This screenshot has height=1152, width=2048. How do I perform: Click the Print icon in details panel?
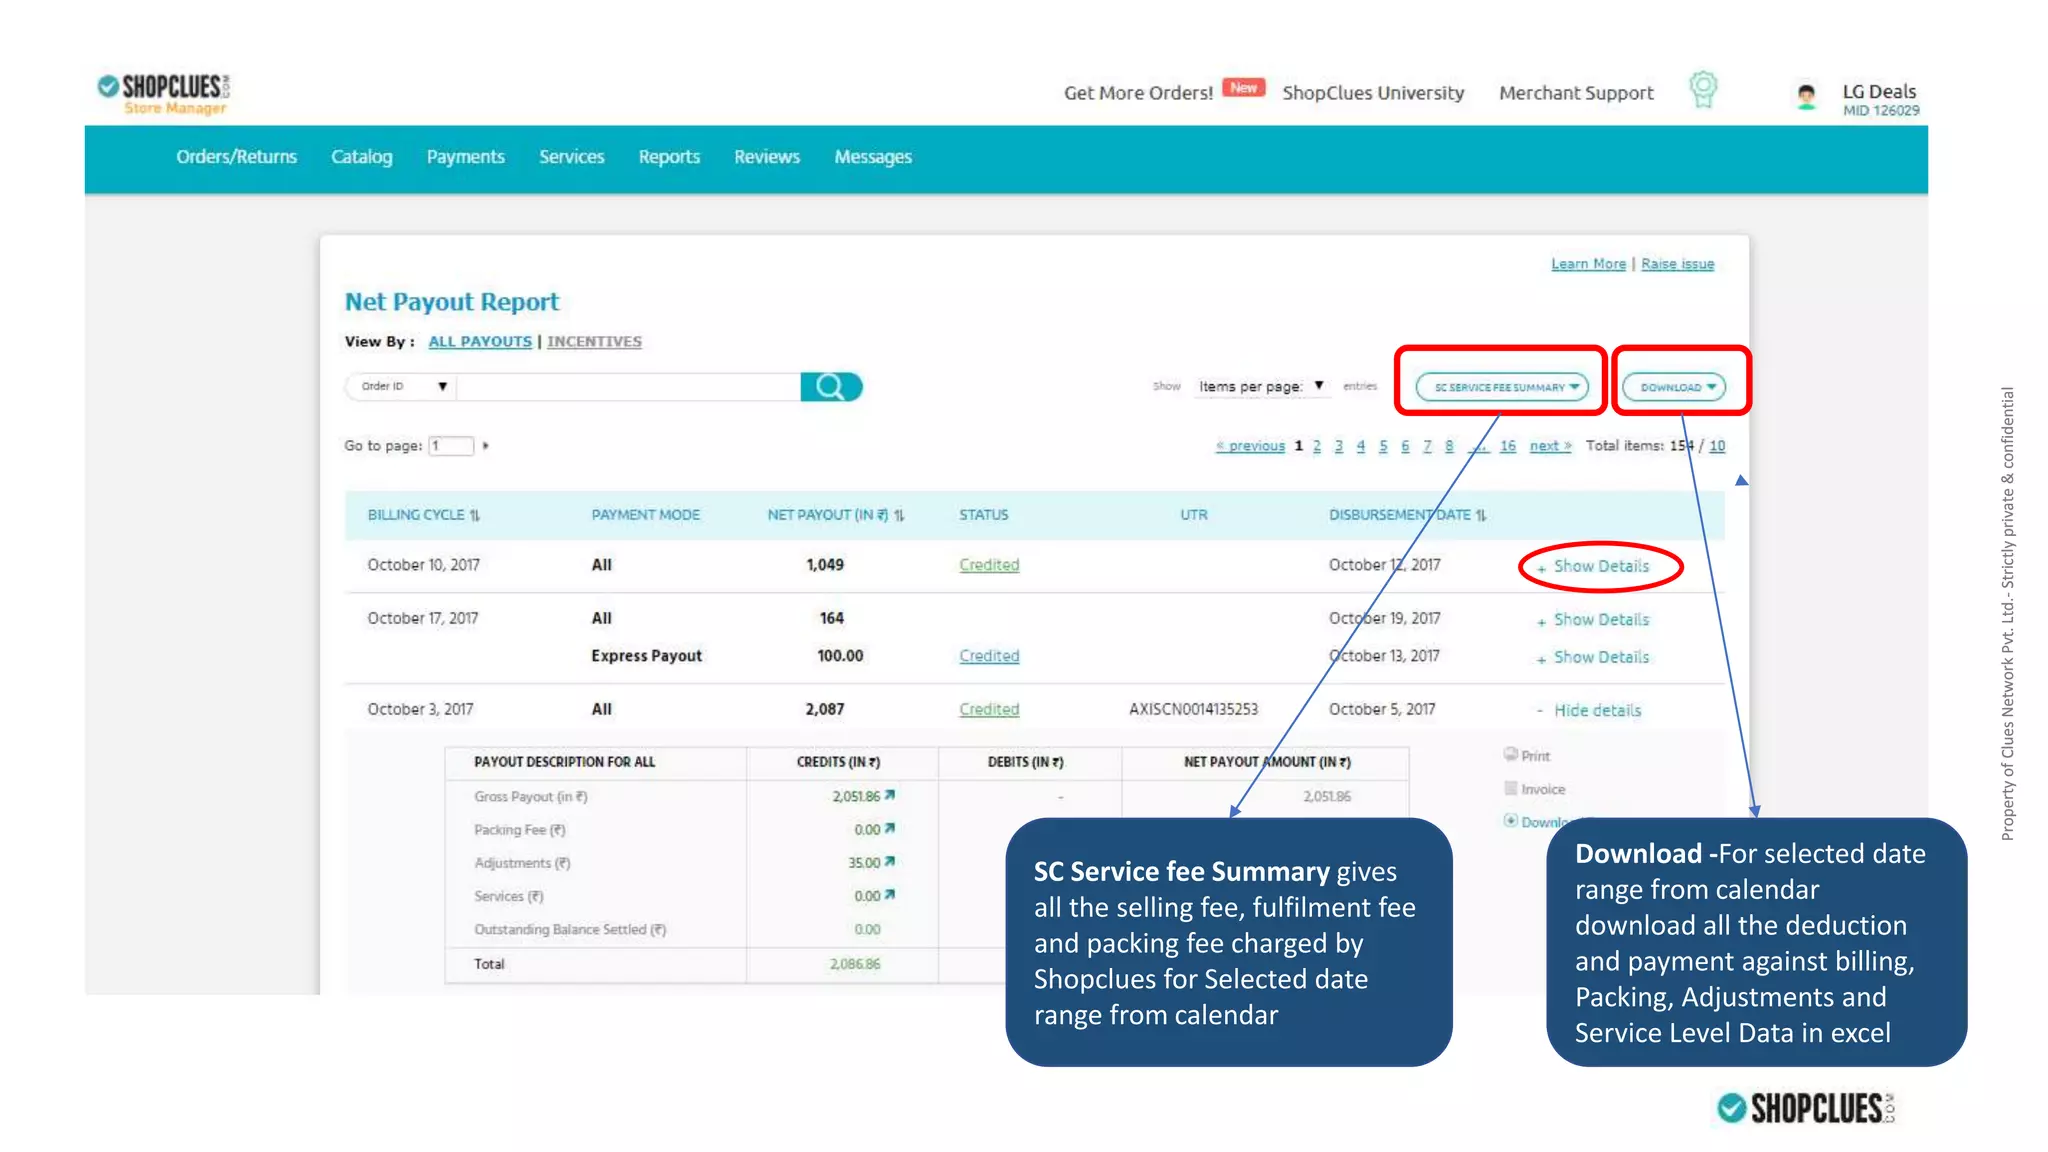(1511, 755)
